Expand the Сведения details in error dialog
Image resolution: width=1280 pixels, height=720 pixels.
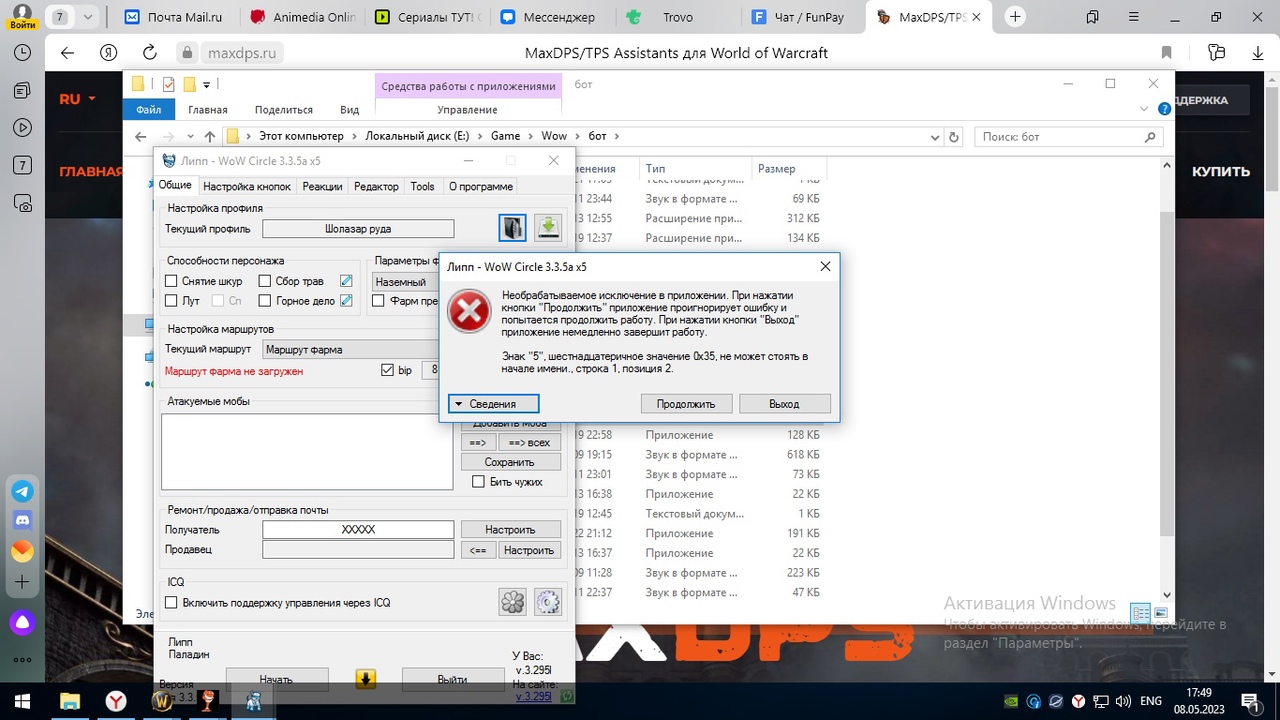494,404
